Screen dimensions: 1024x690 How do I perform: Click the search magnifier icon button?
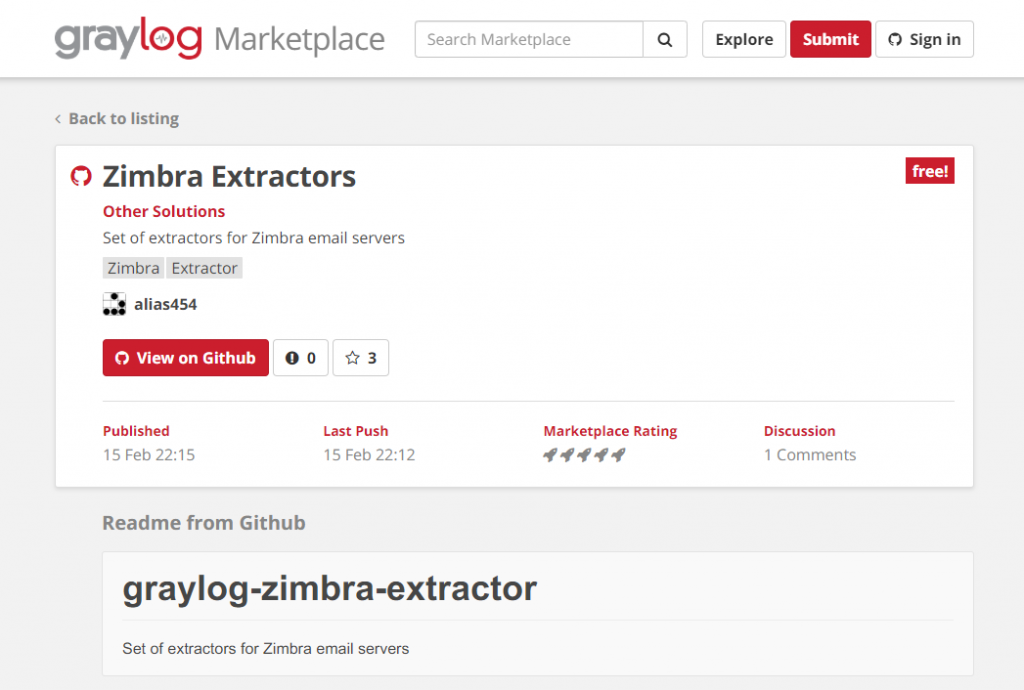(665, 39)
